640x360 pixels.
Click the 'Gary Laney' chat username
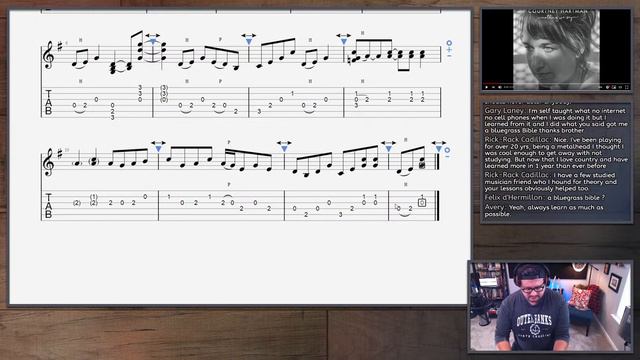click(504, 111)
